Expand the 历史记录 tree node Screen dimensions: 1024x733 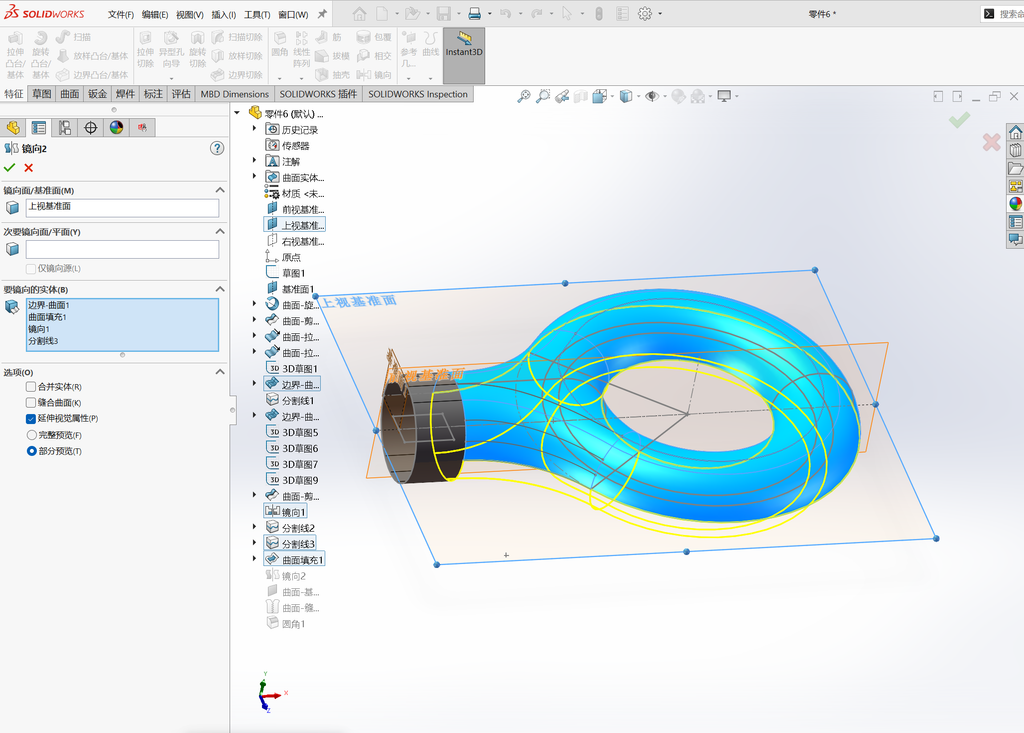coord(255,129)
